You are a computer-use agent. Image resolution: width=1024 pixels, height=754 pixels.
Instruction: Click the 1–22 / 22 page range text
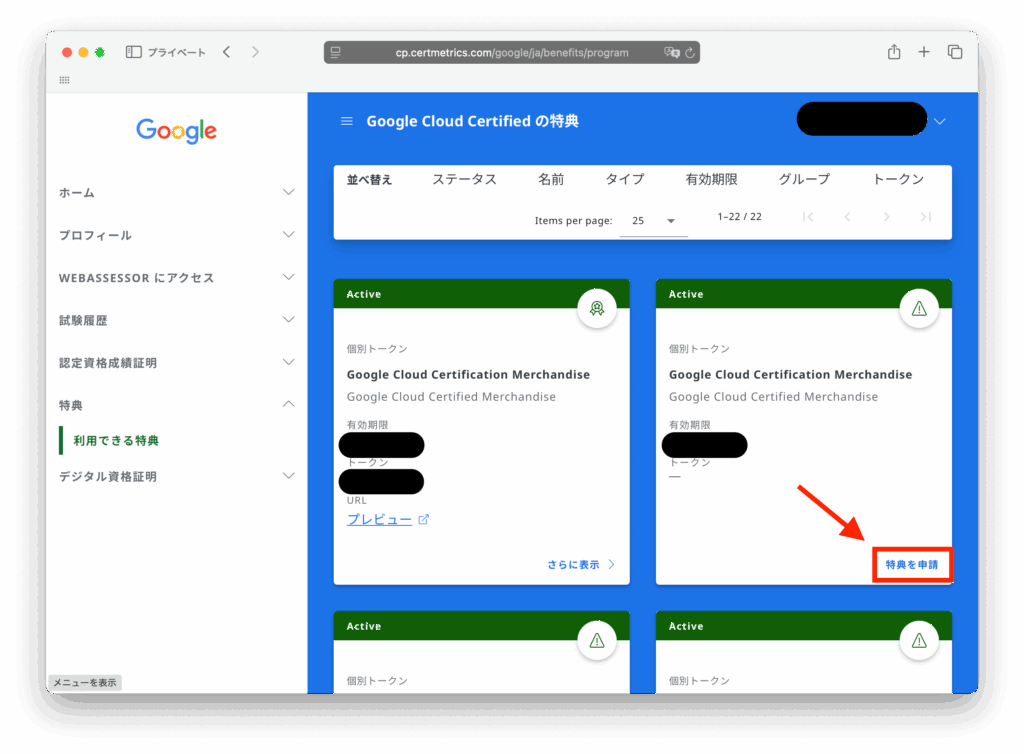click(x=739, y=217)
